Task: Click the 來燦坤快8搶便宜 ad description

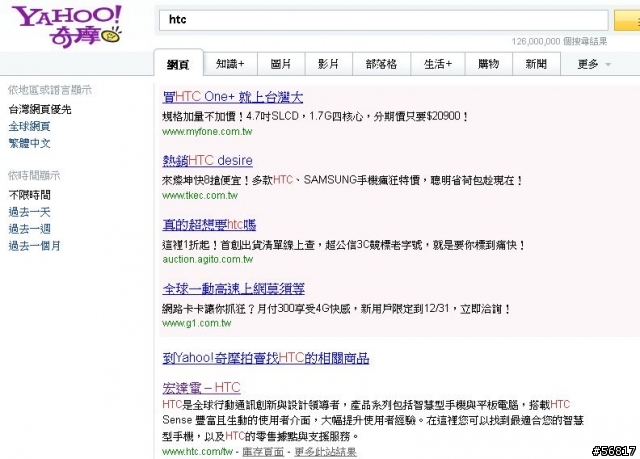Action: pyautogui.click(x=342, y=180)
